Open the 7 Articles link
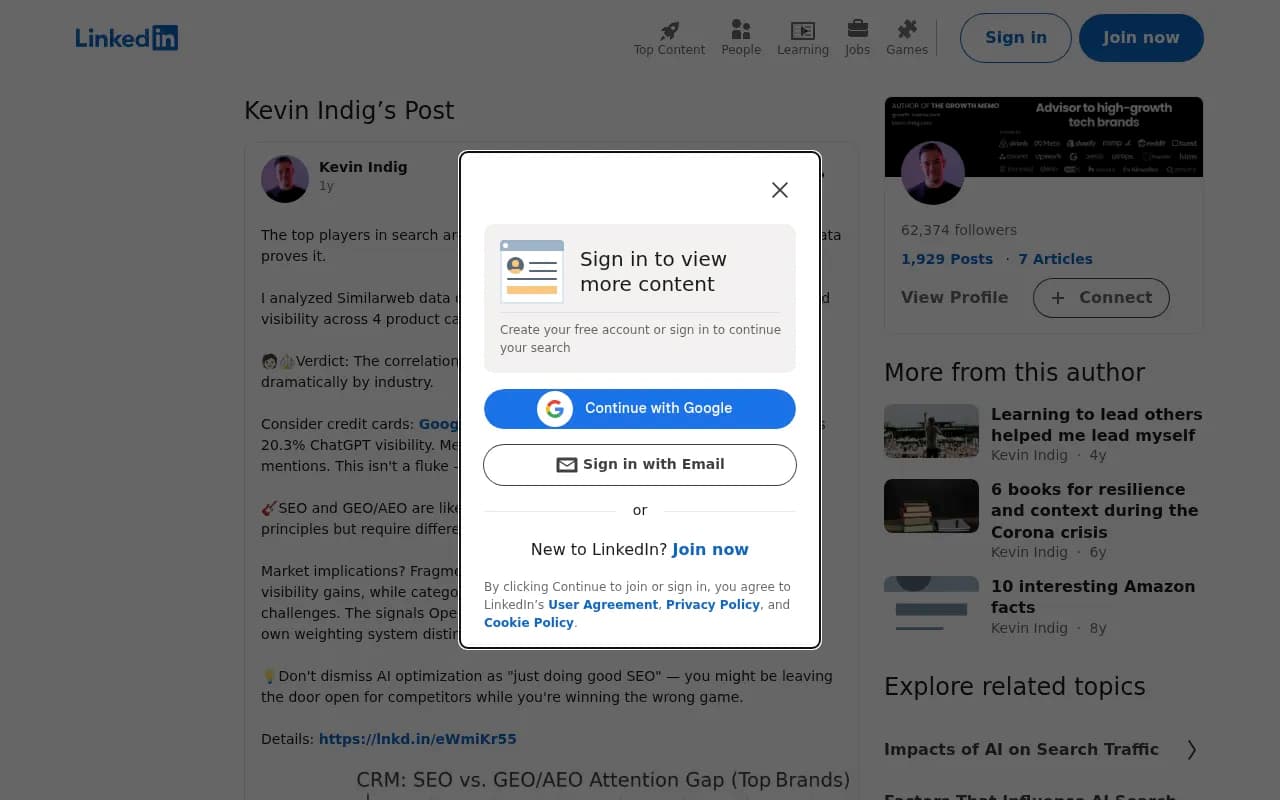Viewport: 1280px width, 800px height. click(x=1055, y=259)
